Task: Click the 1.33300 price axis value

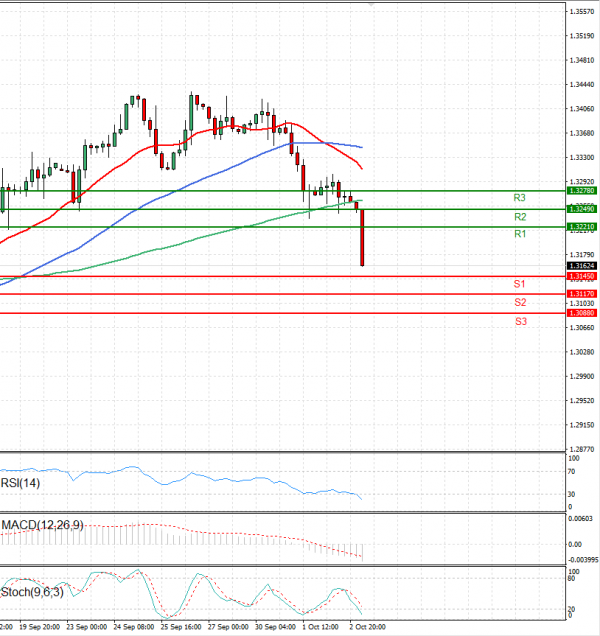Action: click(x=582, y=157)
